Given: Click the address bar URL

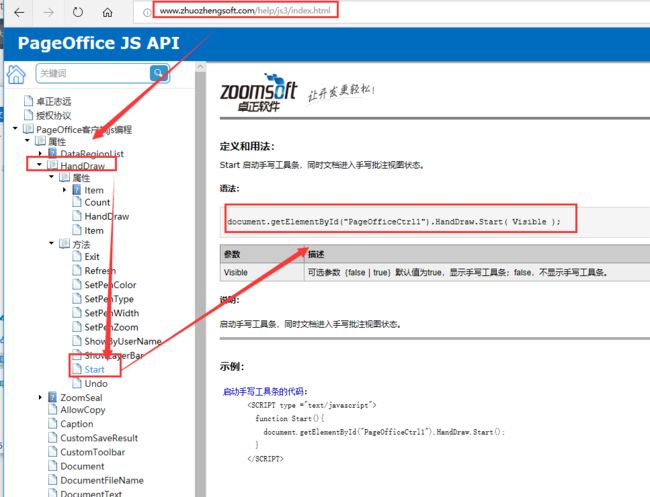Looking at the screenshot, I should coord(245,11).
